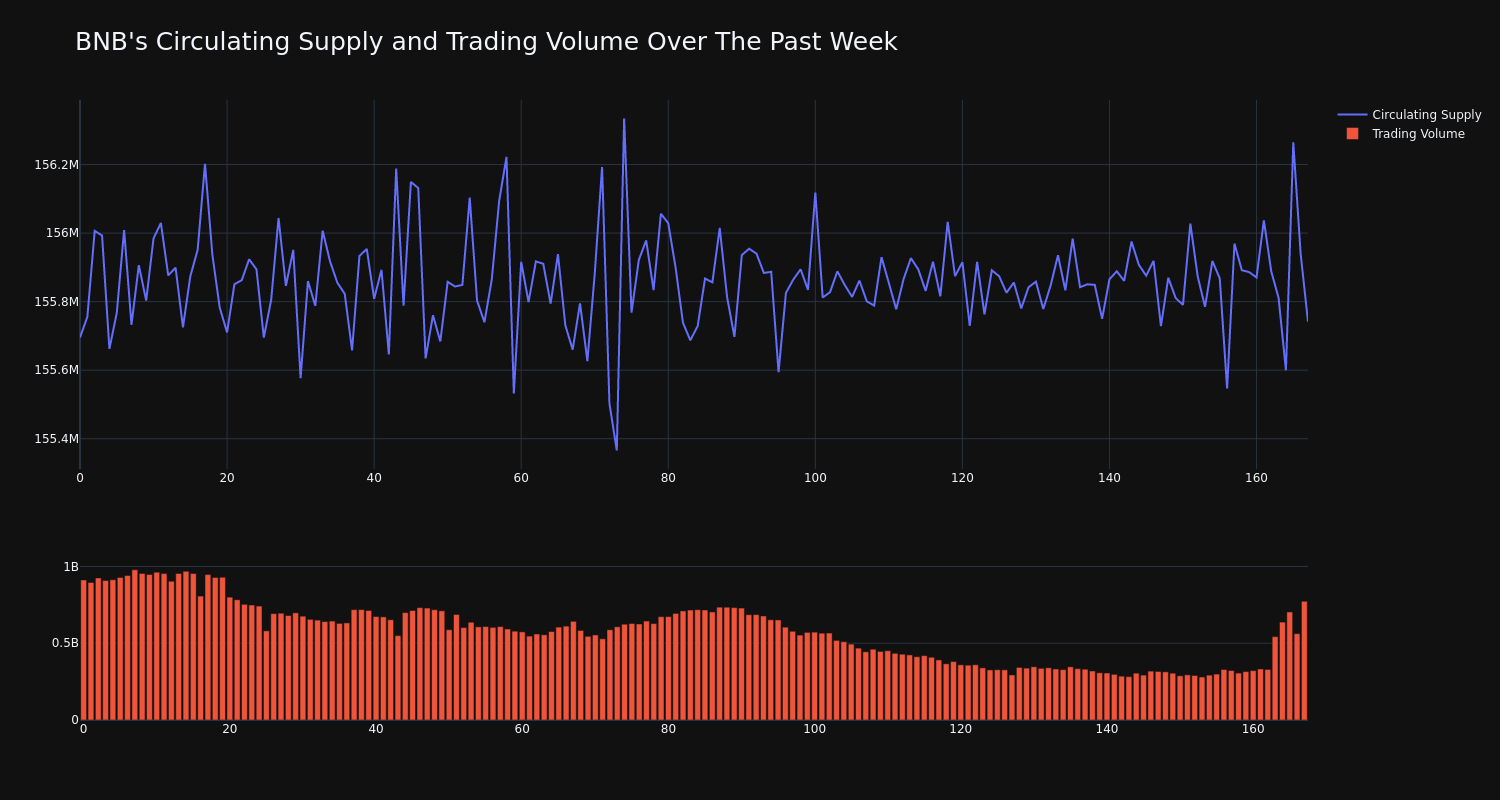This screenshot has height=800, width=1500.
Task: Click x-axis tick 80 under supply chart
Action: pos(668,478)
